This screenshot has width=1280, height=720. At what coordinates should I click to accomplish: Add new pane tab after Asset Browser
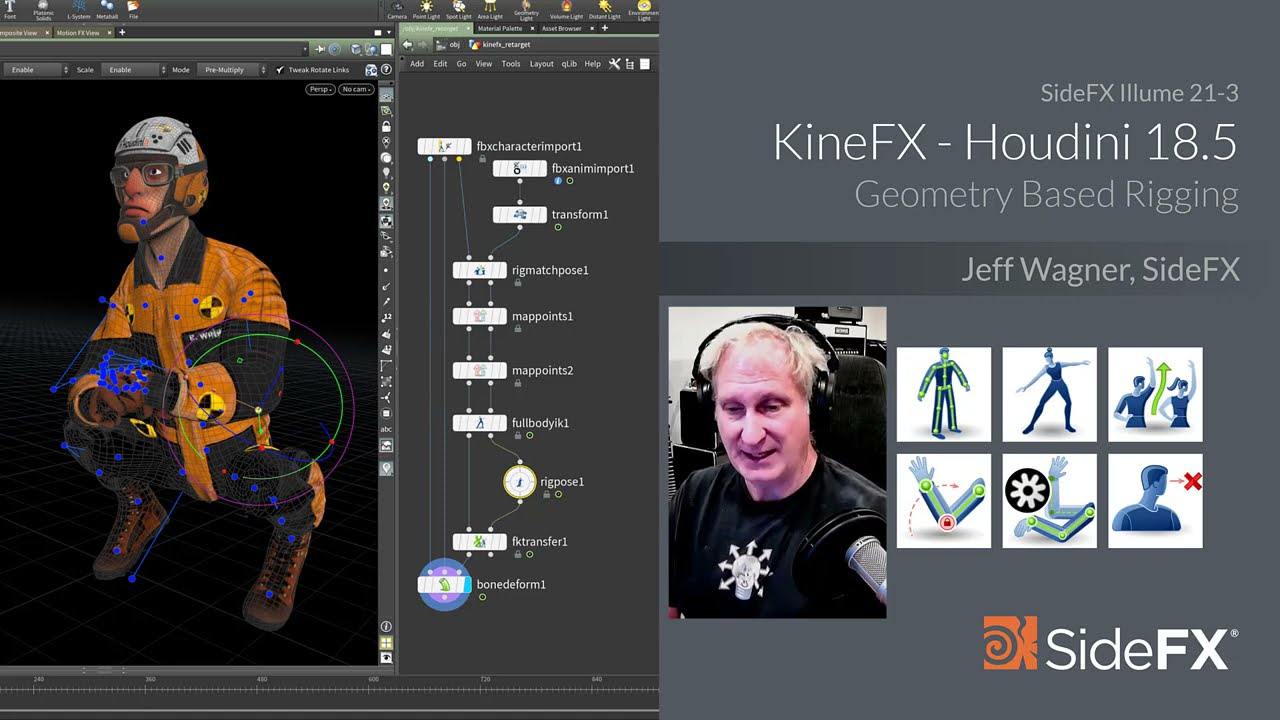tap(604, 29)
